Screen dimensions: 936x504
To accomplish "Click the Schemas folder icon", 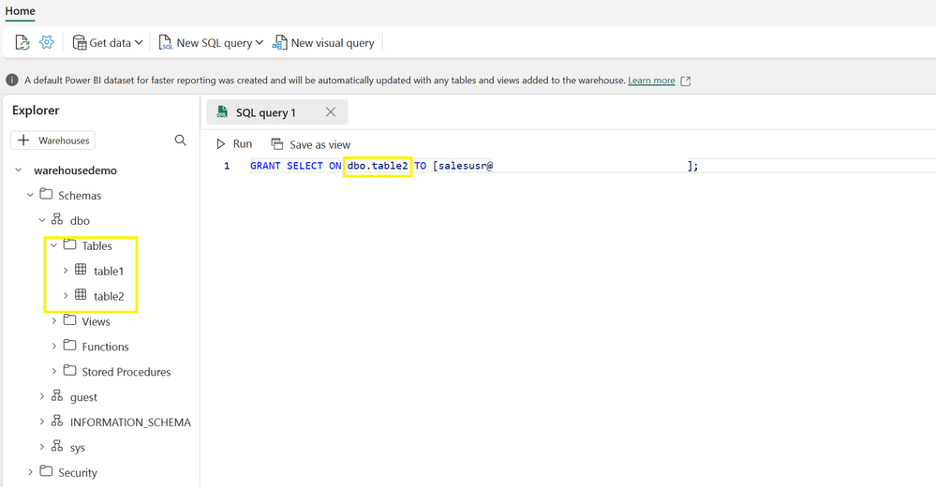I will click(46, 194).
